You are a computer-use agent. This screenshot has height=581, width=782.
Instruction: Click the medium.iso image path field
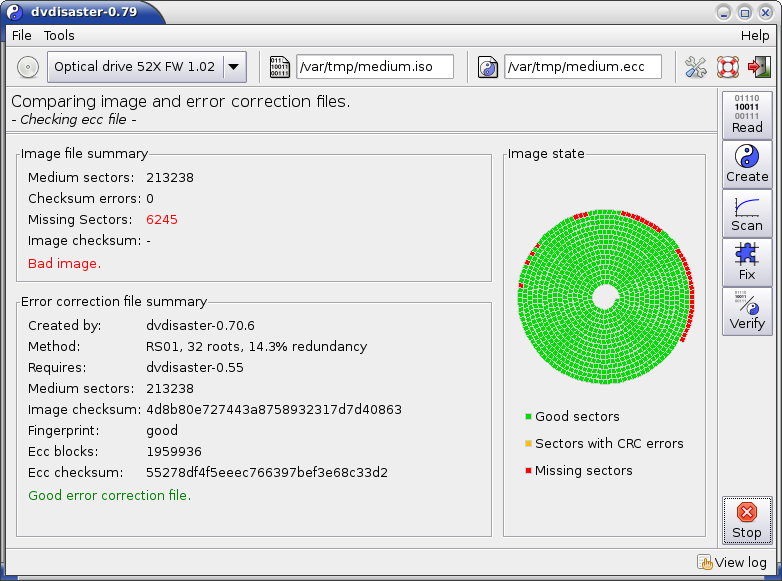coord(375,67)
